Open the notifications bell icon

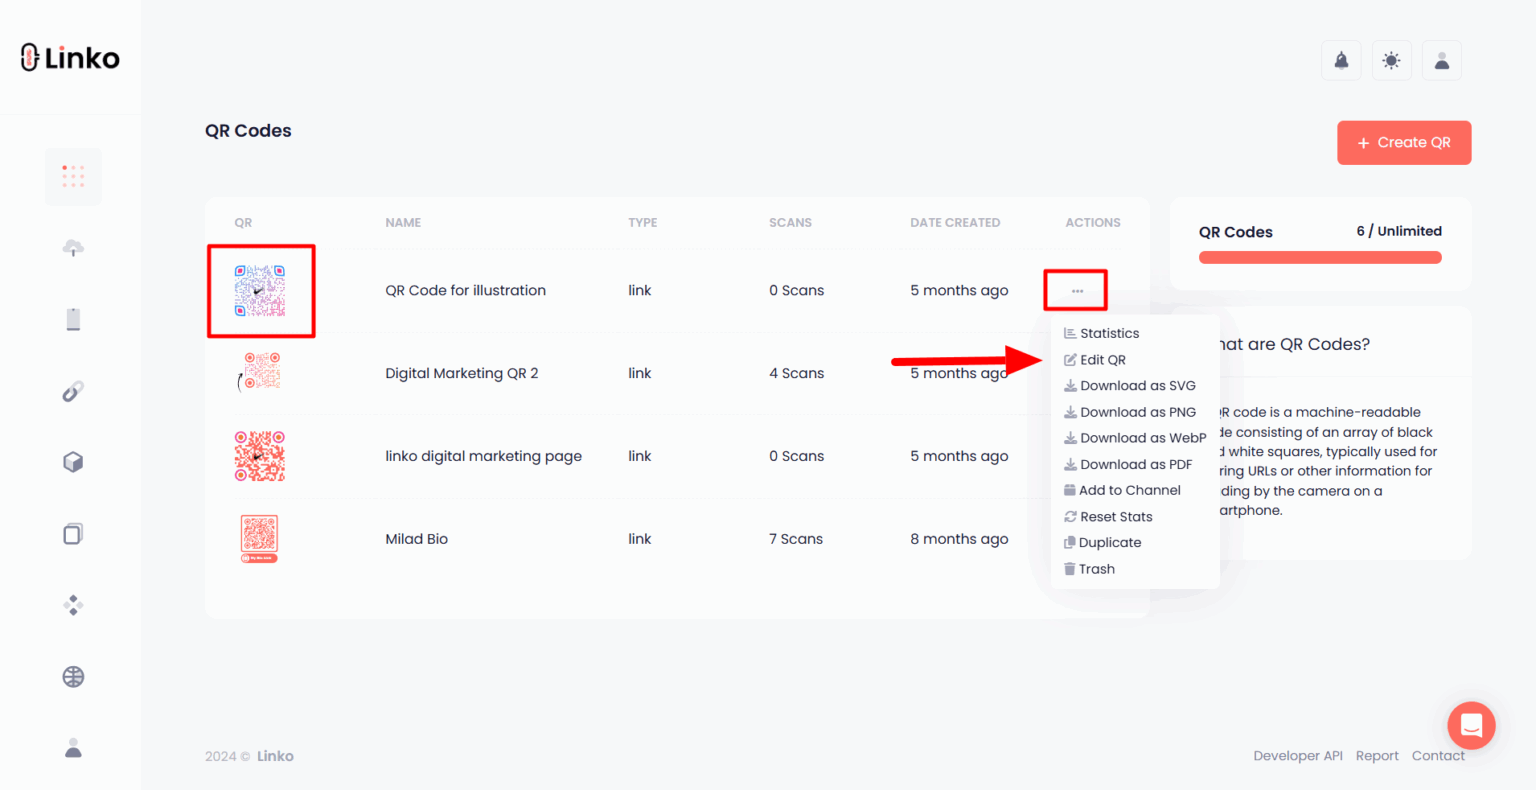(x=1341, y=61)
